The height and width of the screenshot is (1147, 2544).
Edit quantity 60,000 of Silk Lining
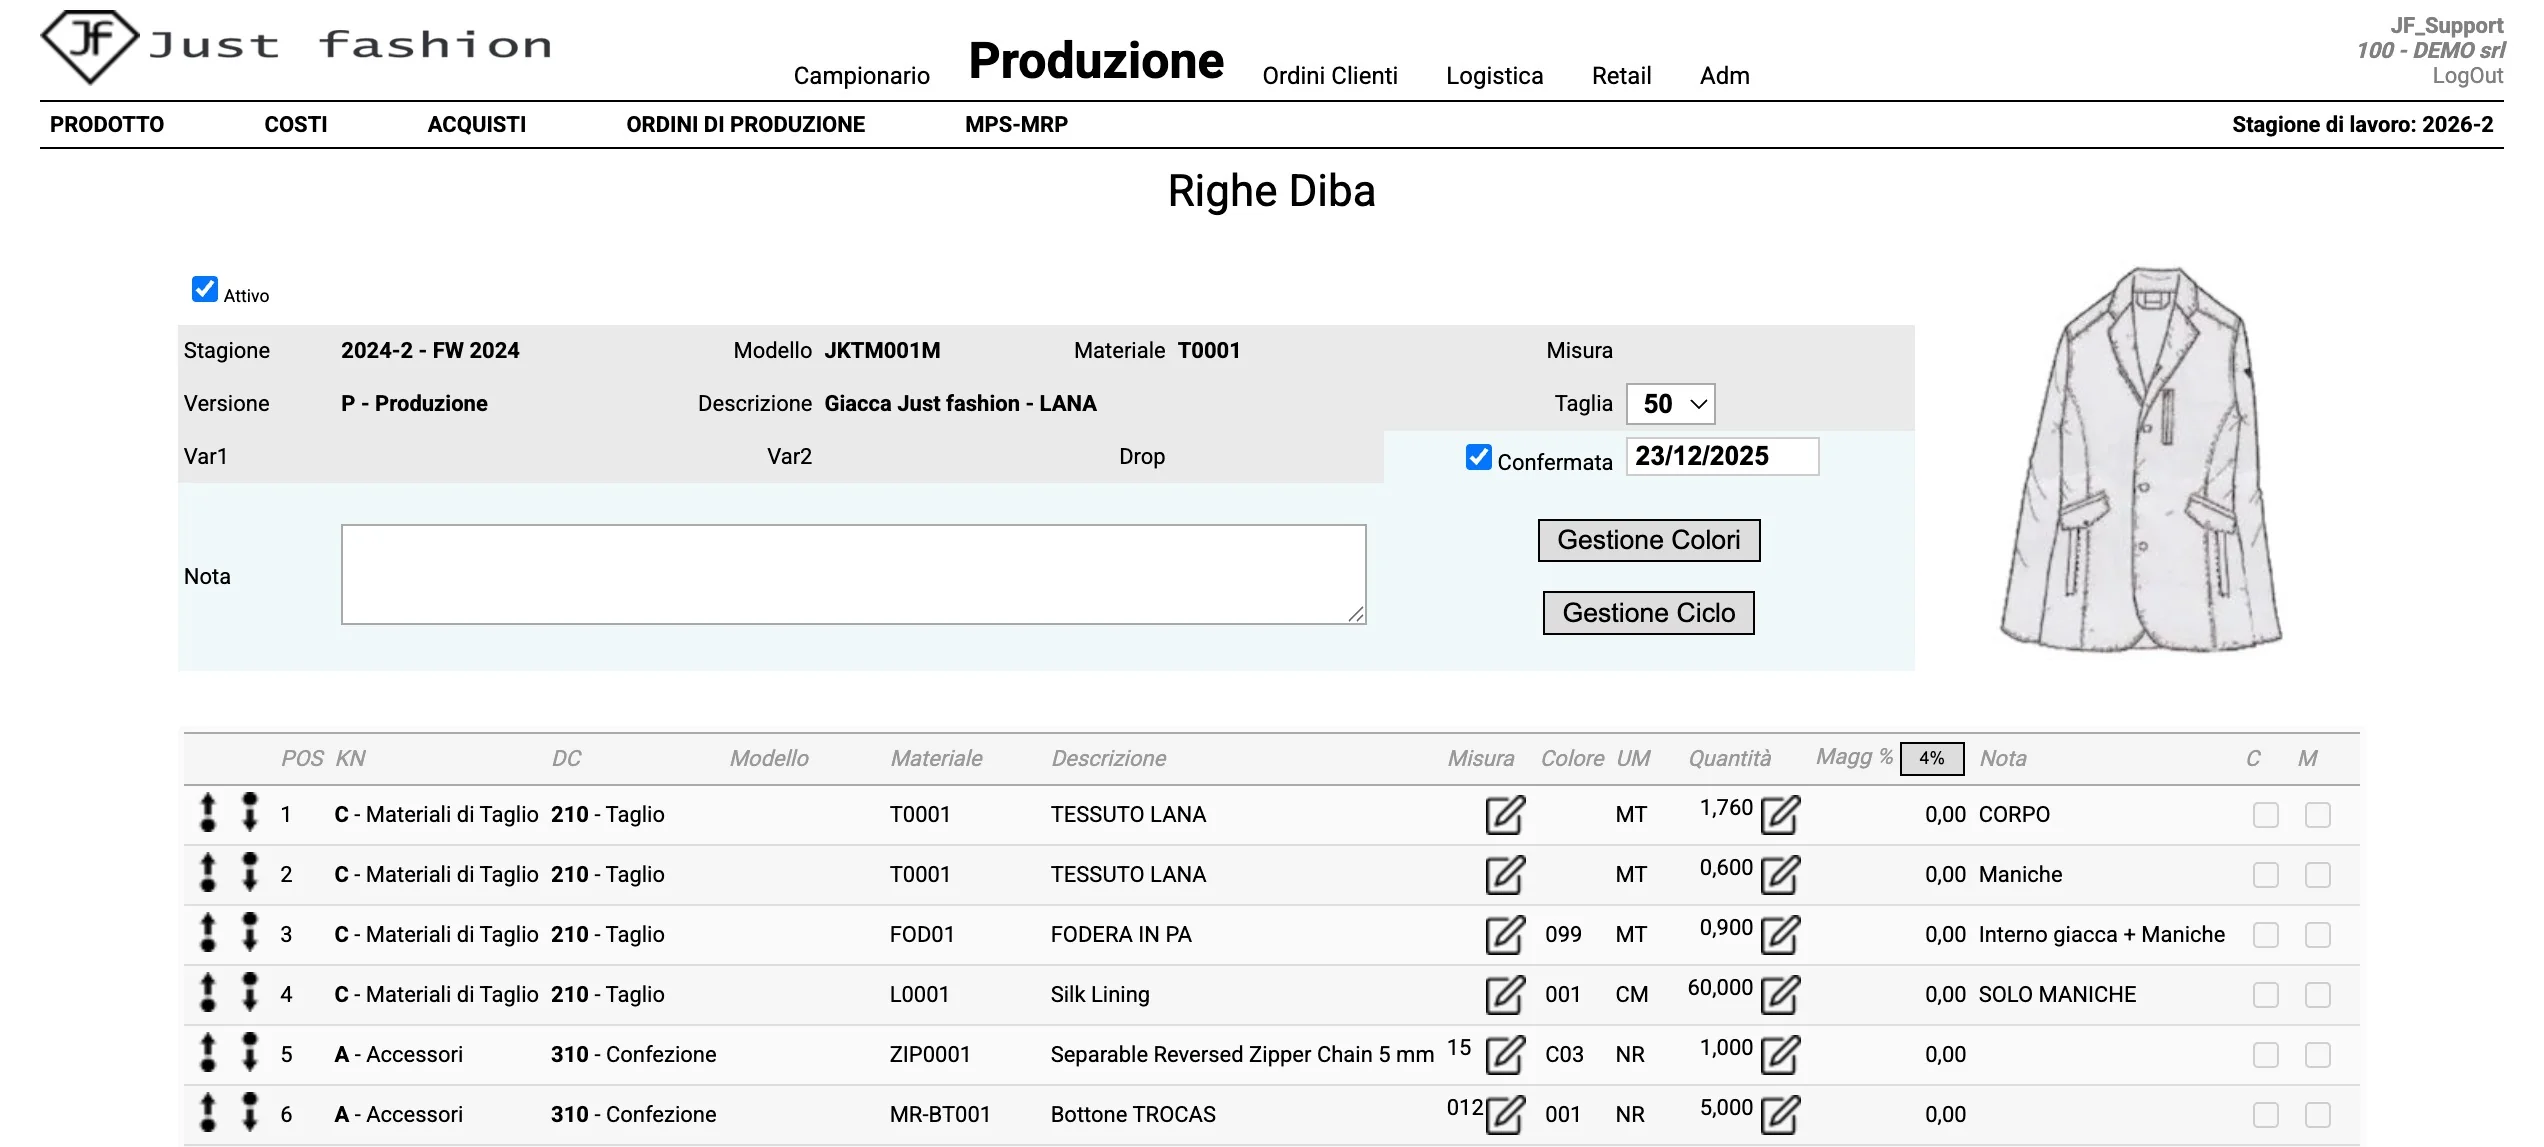(x=1780, y=995)
